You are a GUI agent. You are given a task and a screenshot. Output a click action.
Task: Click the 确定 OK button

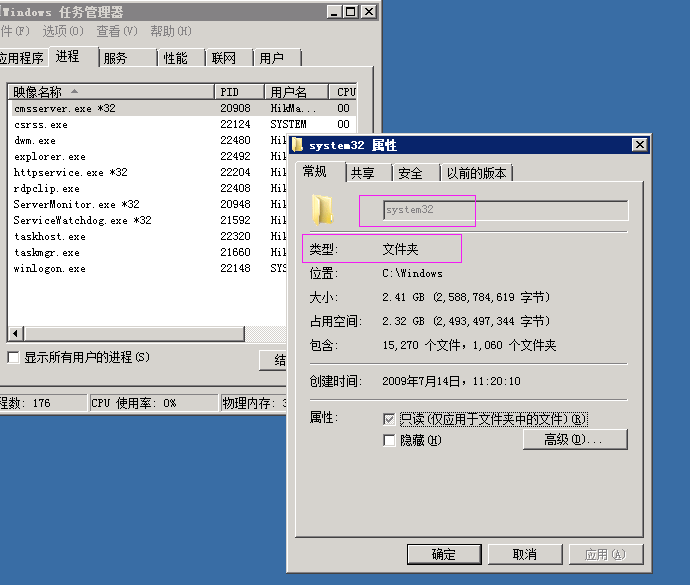[x=444, y=554]
